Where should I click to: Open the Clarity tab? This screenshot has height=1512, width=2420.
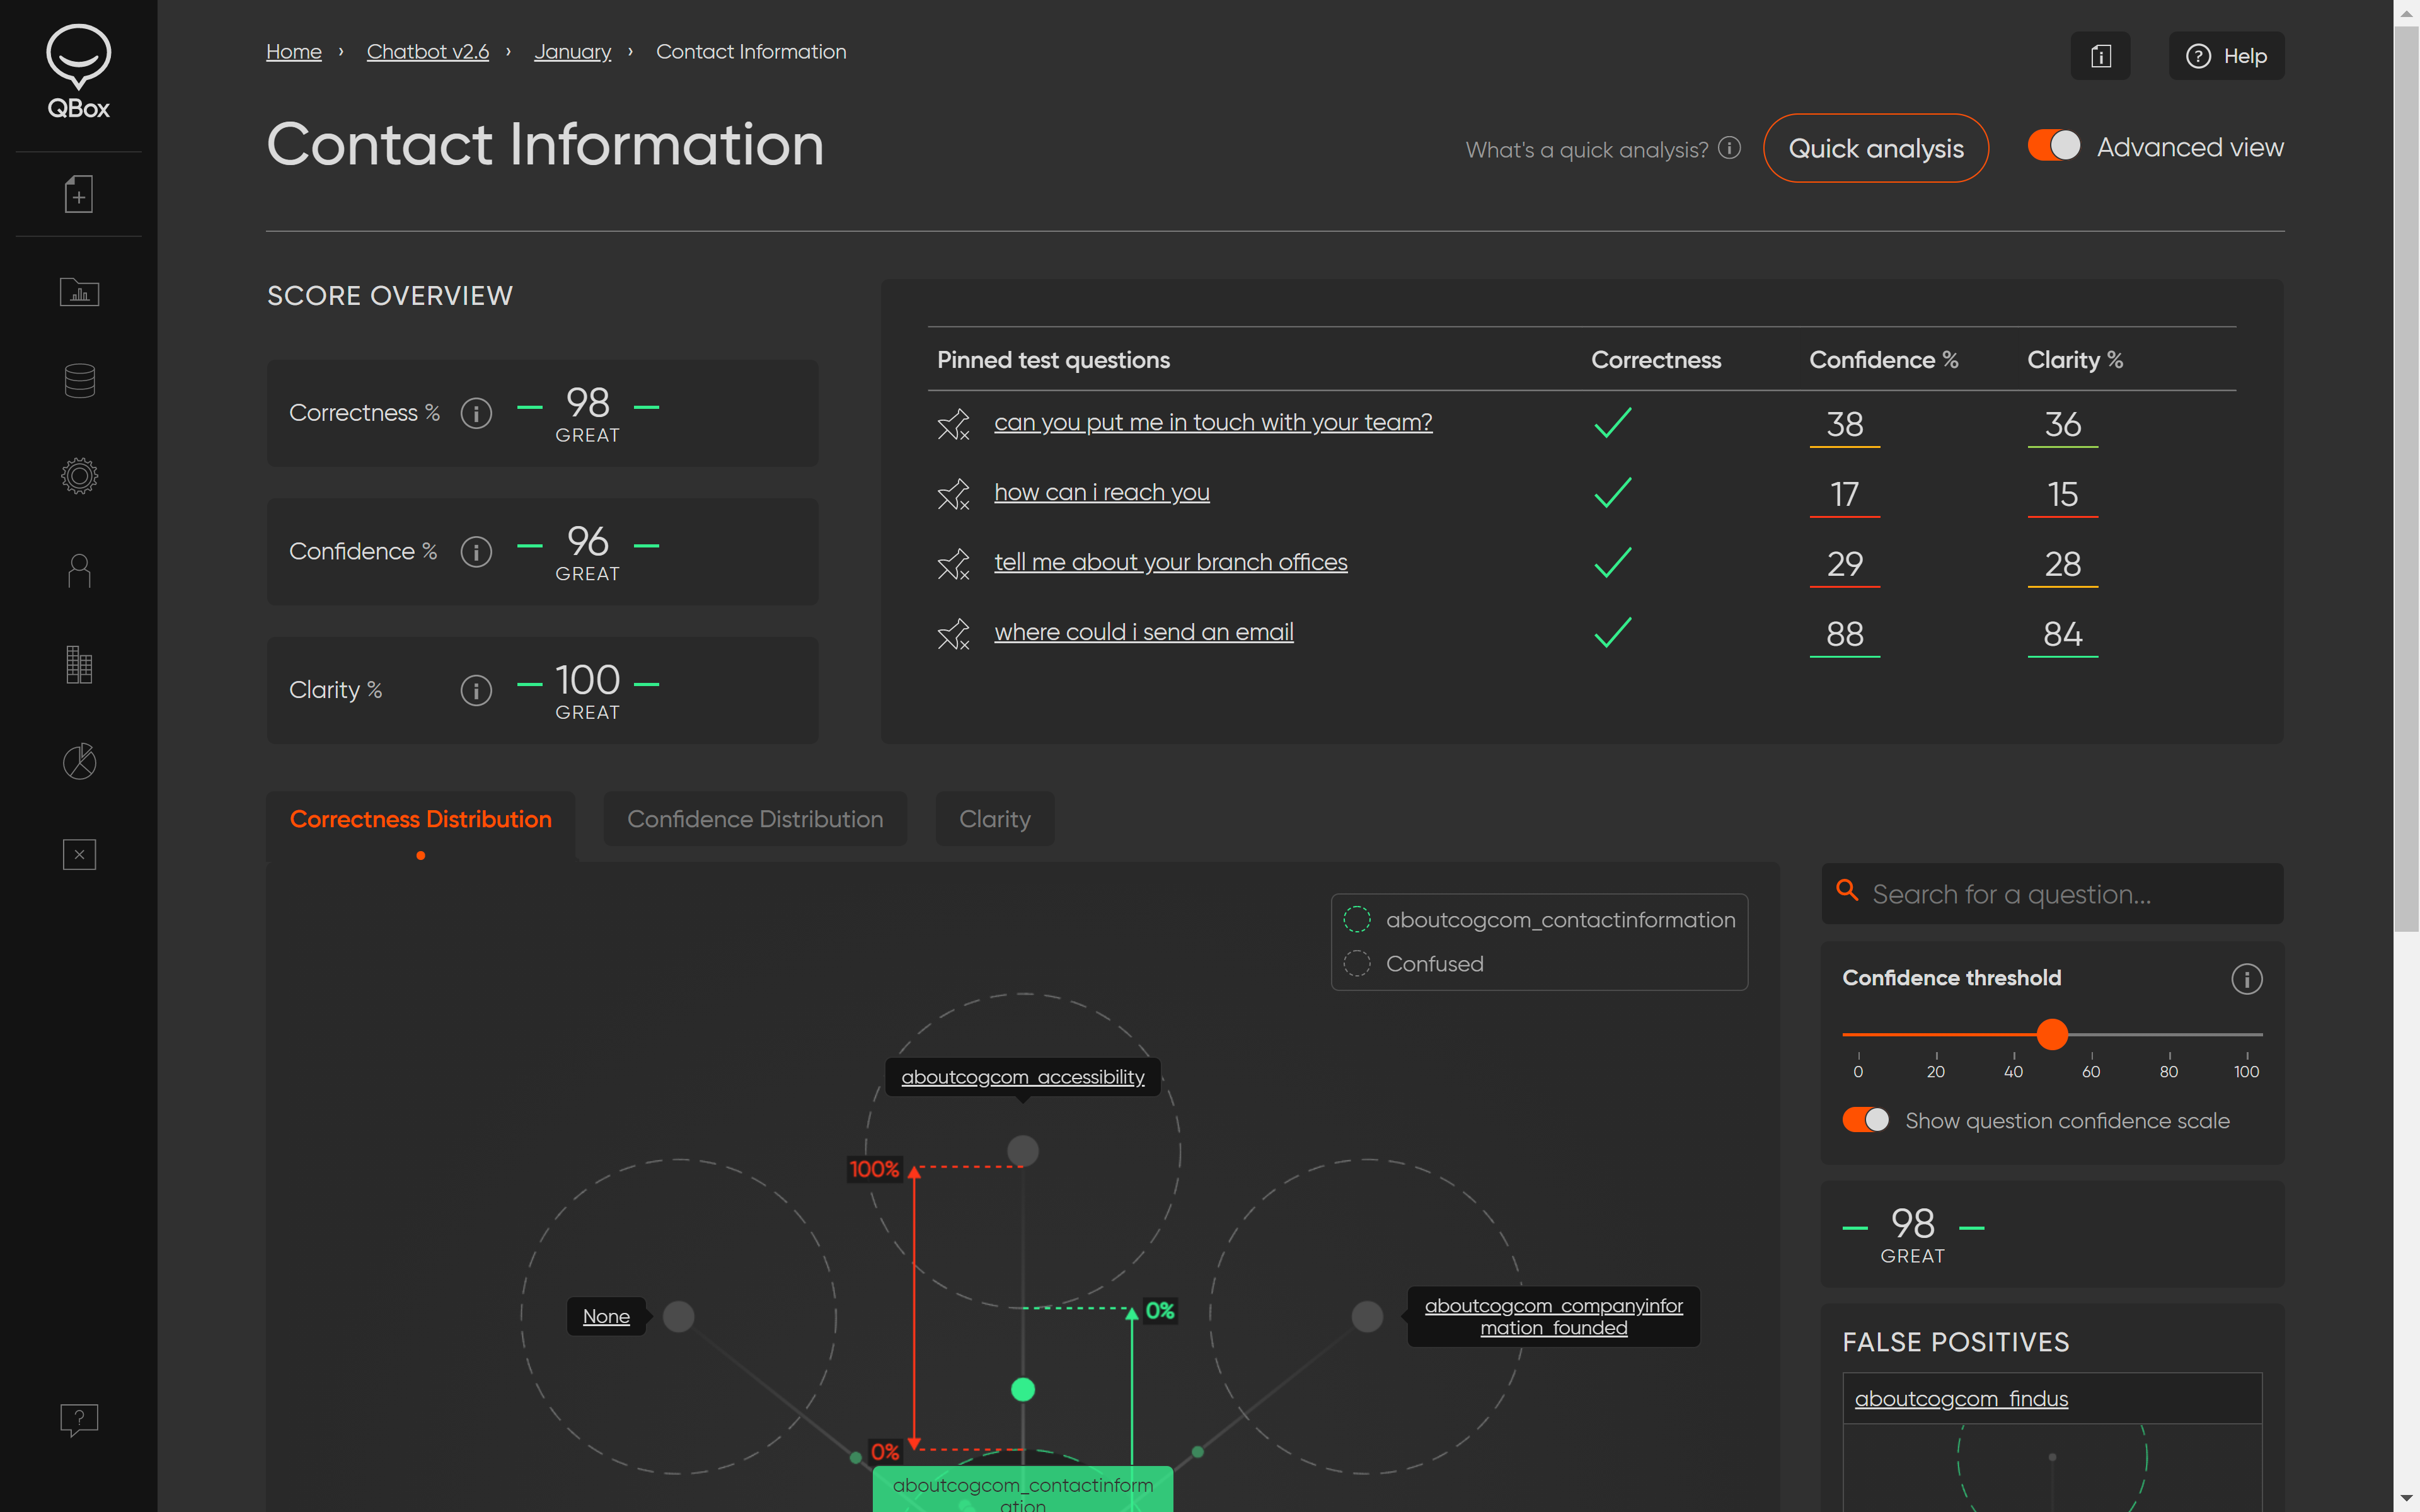[x=994, y=819]
